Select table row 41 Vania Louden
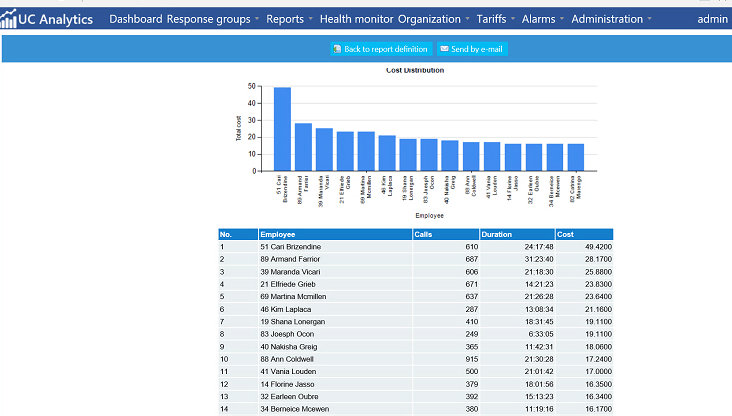Viewport: 732px width, 416px height. pos(415,372)
